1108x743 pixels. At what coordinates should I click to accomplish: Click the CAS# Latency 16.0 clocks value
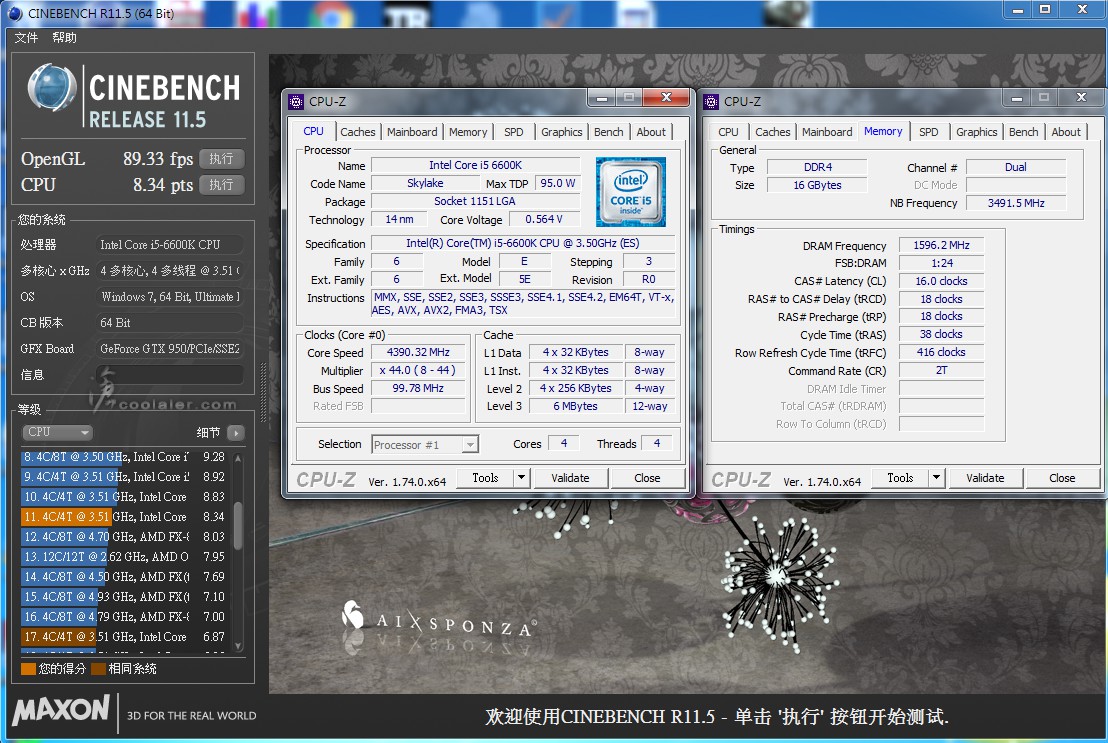coord(941,281)
